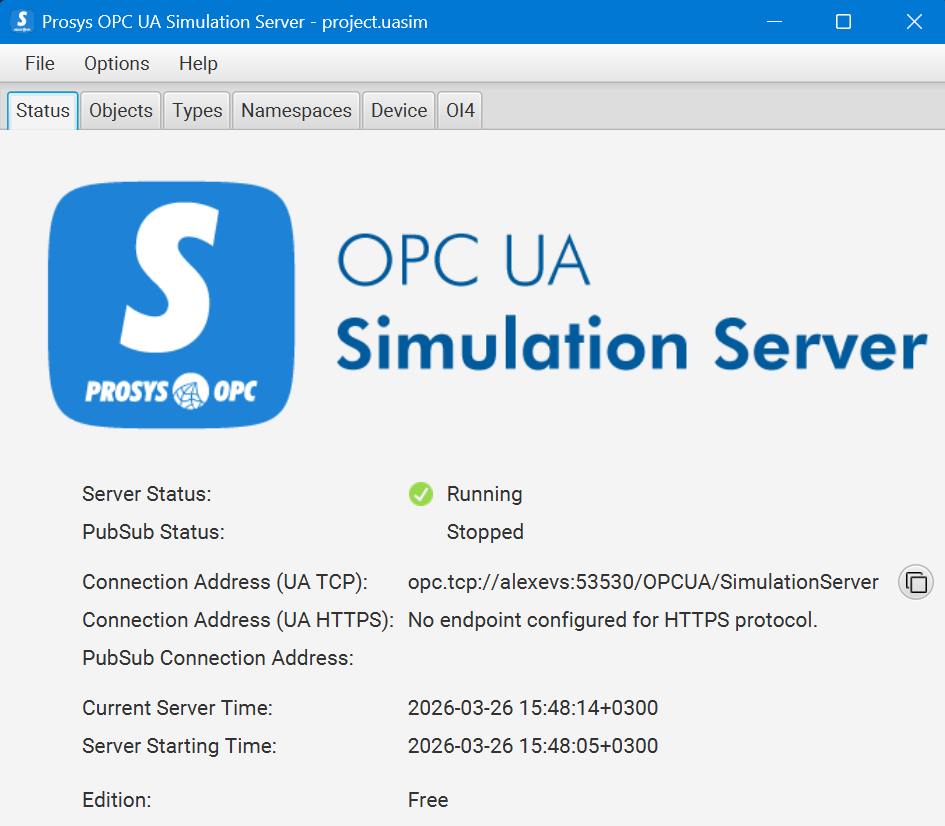Go to the Types tab
Viewport: 945px width, 826px height.
tap(197, 111)
